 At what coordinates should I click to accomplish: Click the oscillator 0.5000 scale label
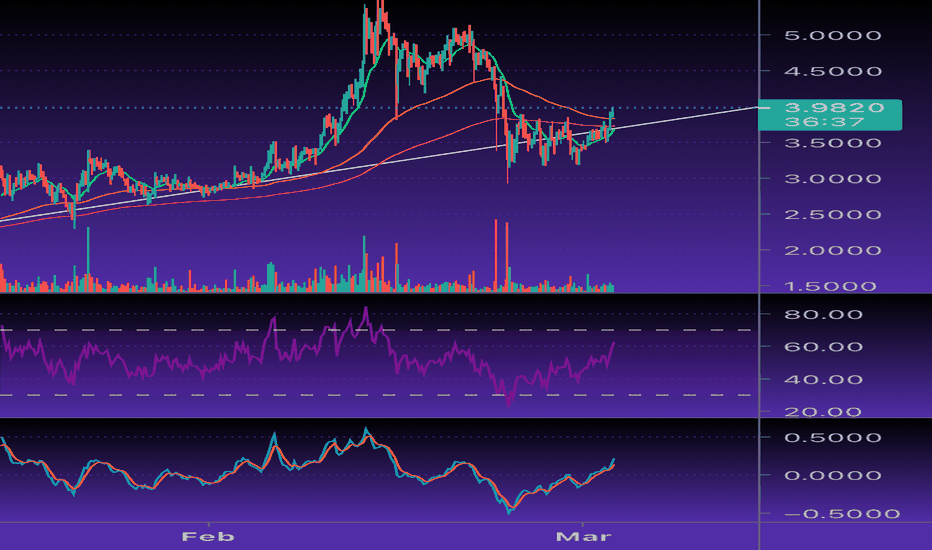coord(833,438)
